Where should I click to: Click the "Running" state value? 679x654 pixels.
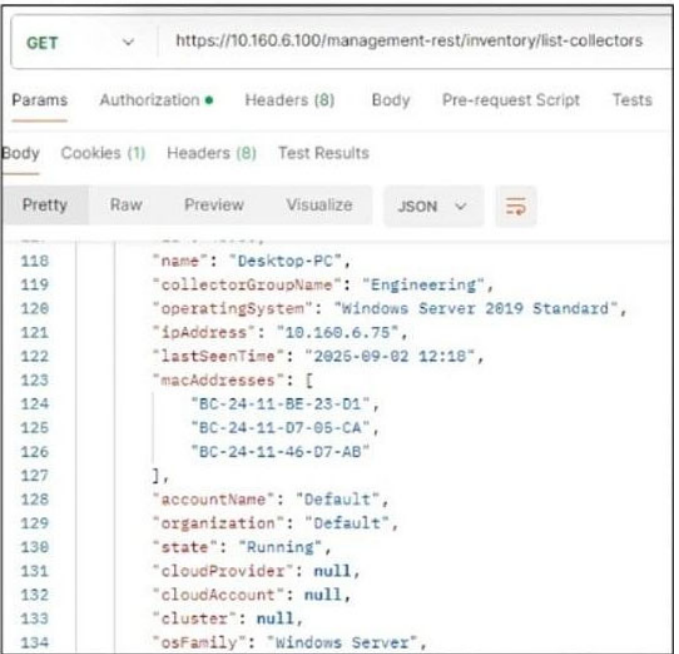281,547
